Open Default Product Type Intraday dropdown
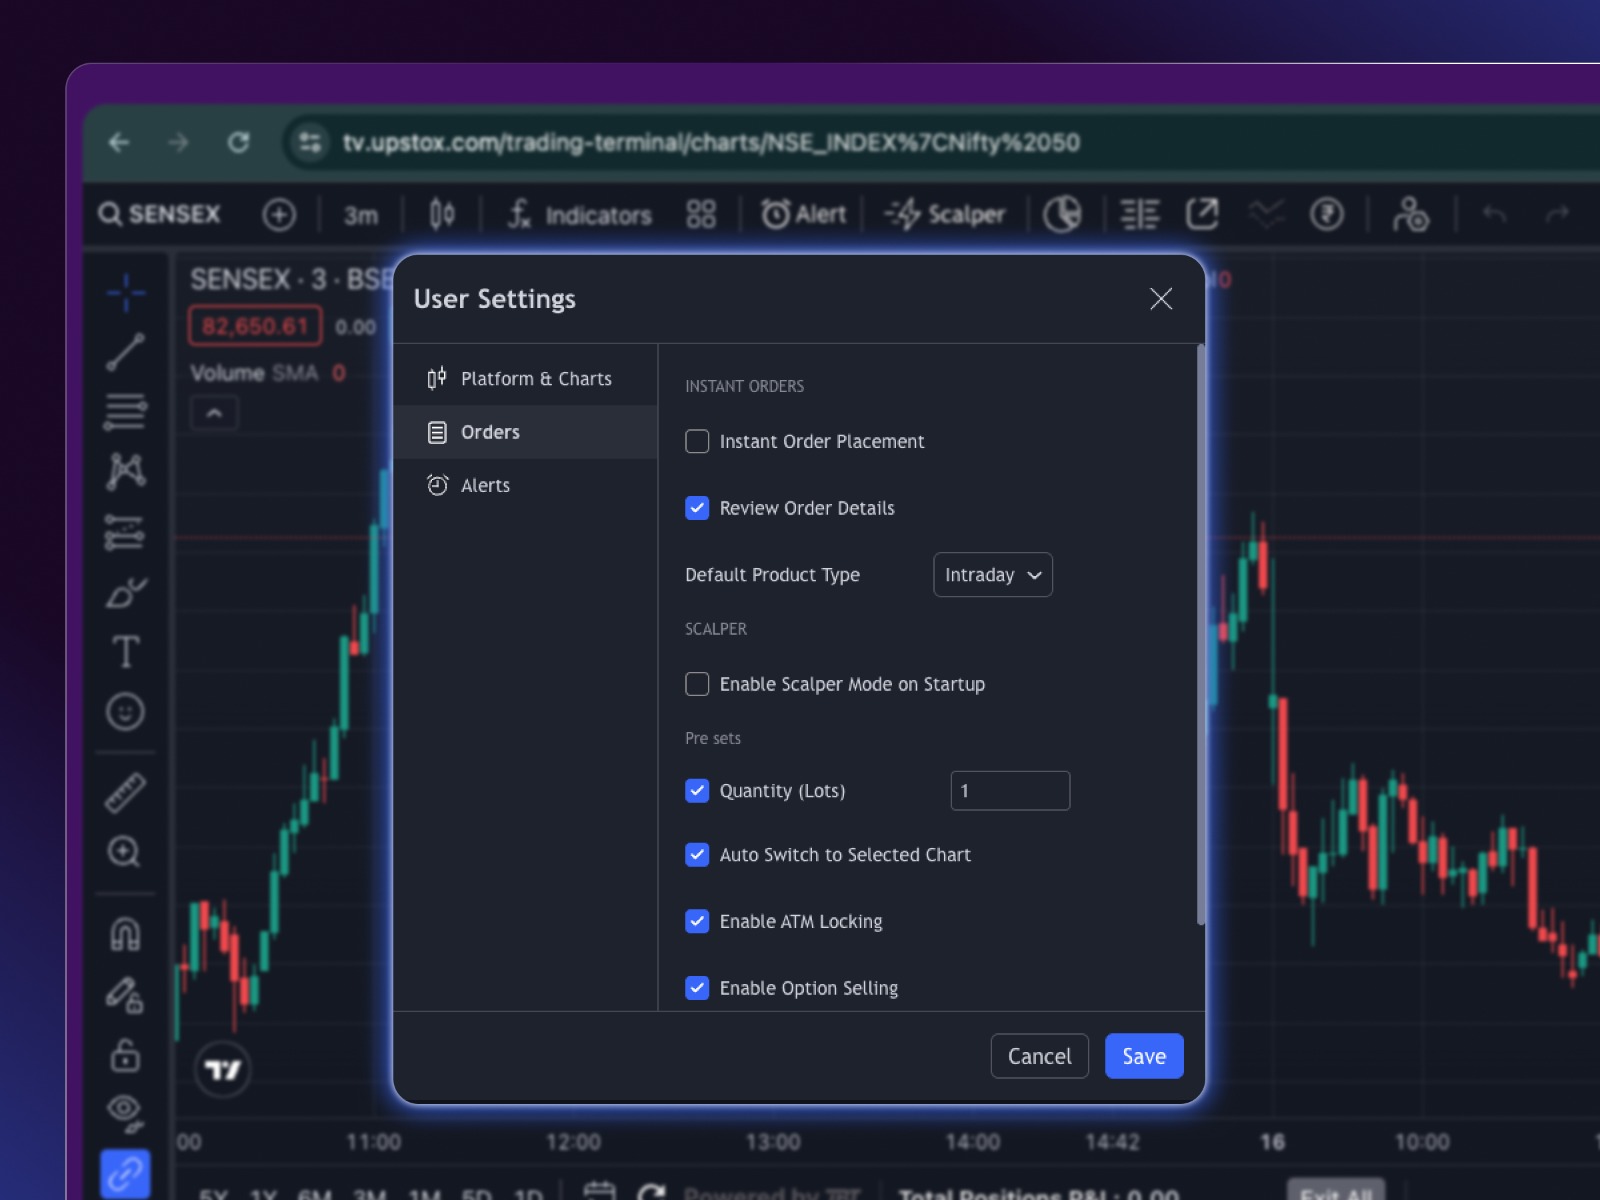This screenshot has height=1200, width=1600. click(x=992, y=575)
